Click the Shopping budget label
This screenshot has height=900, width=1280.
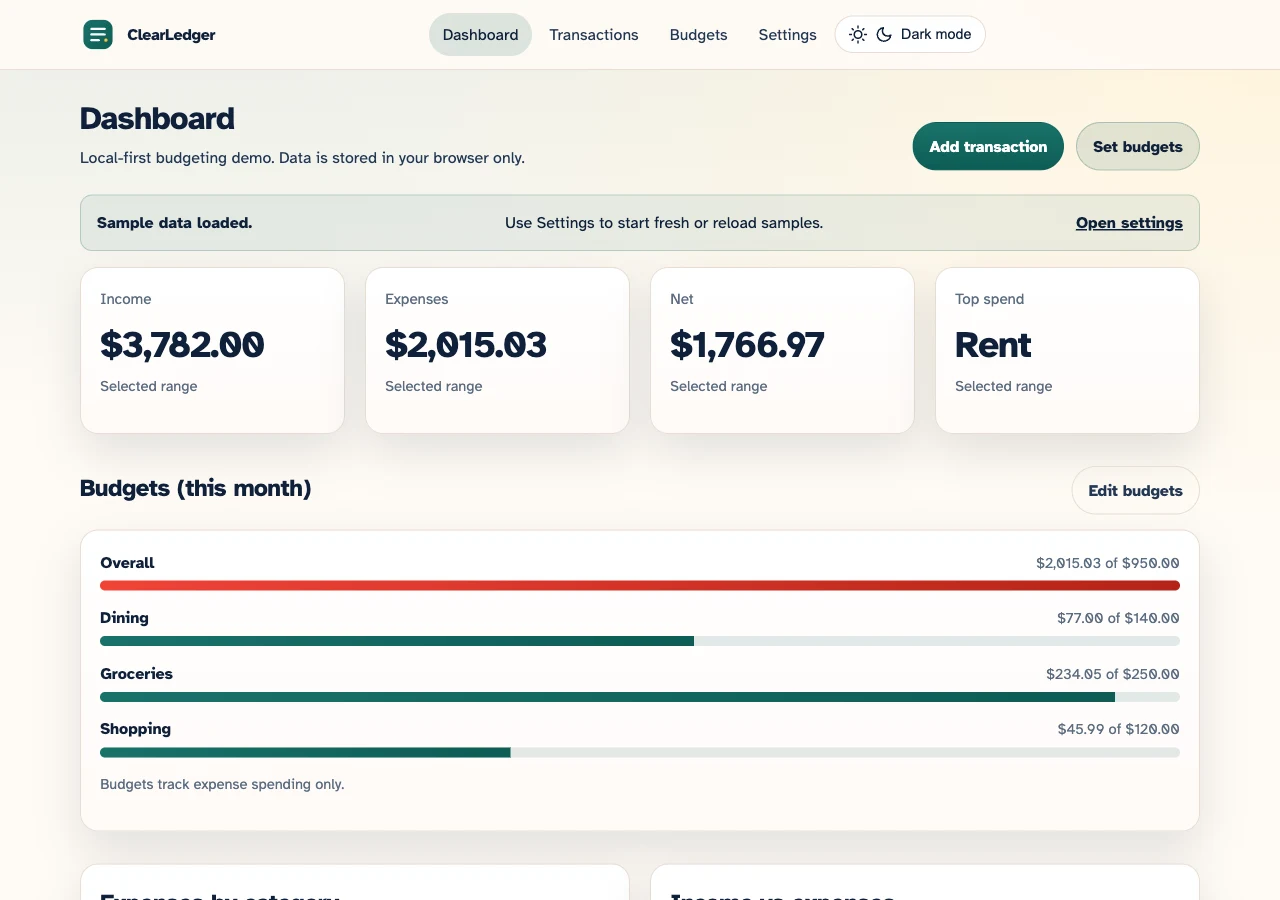pyautogui.click(x=135, y=729)
